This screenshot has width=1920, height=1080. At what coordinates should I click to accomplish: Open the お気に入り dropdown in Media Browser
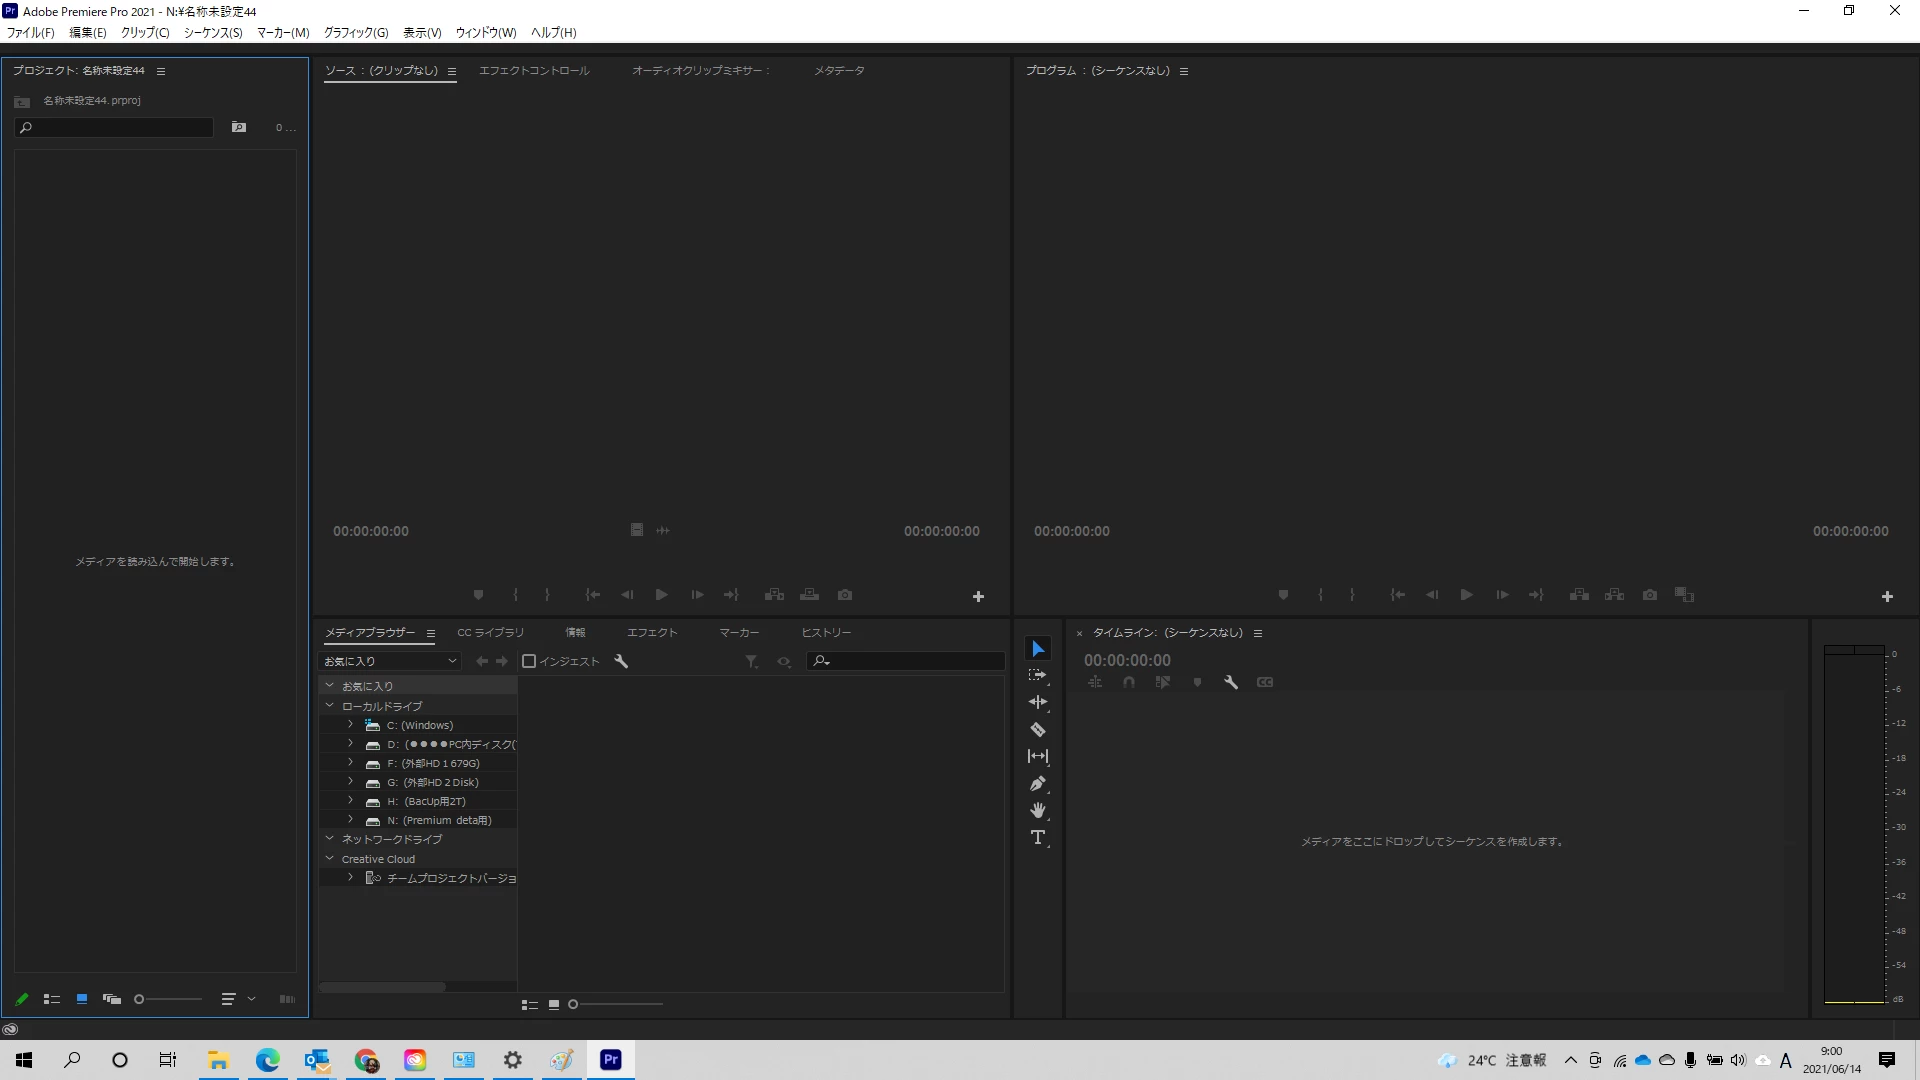pos(389,661)
